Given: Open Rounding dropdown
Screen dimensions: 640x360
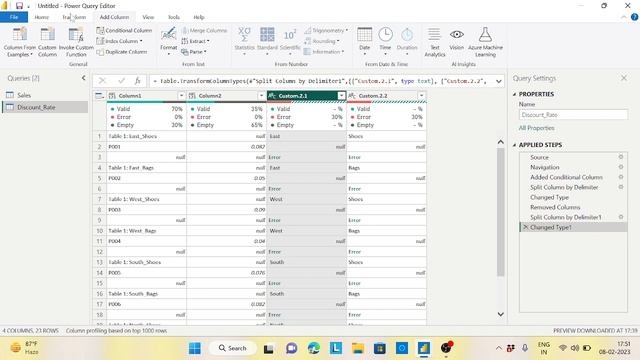Looking at the screenshot, I should [x=322, y=41].
